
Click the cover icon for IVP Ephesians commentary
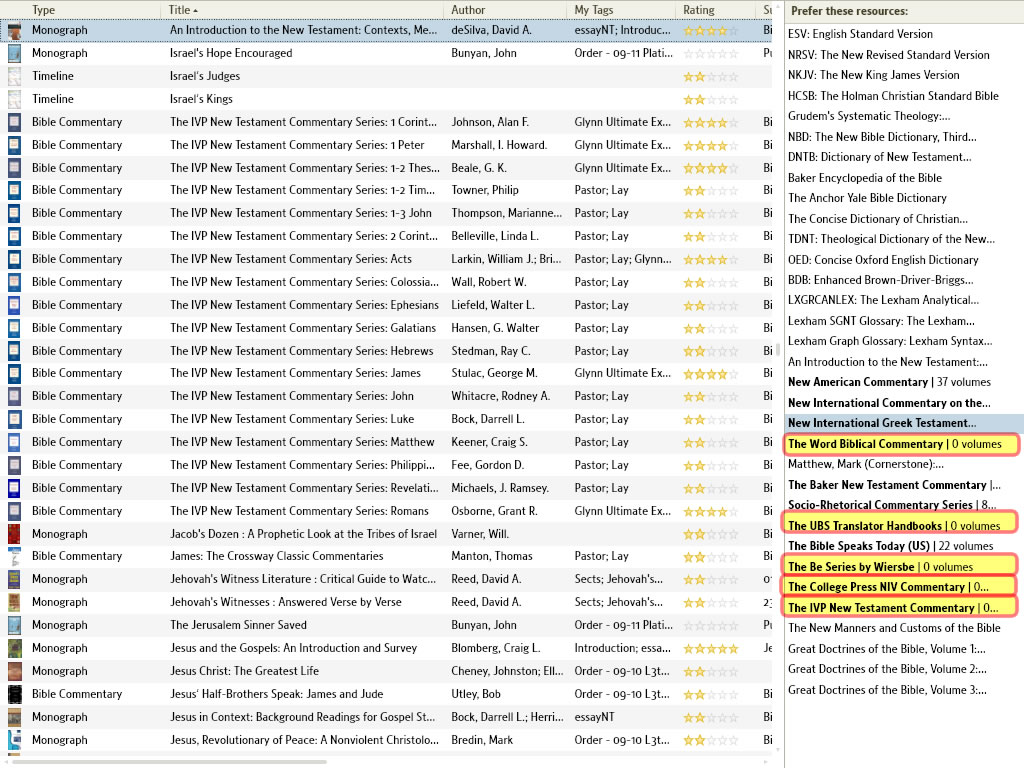[x=14, y=305]
